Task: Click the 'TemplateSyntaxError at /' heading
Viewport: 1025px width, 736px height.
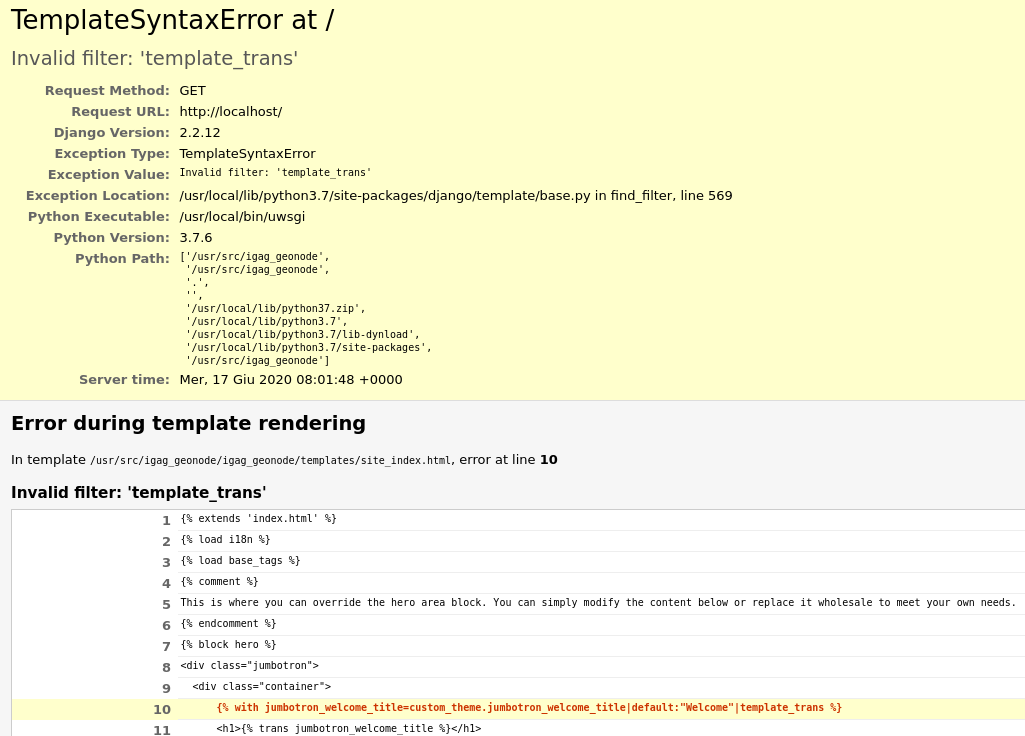Action: click(172, 20)
